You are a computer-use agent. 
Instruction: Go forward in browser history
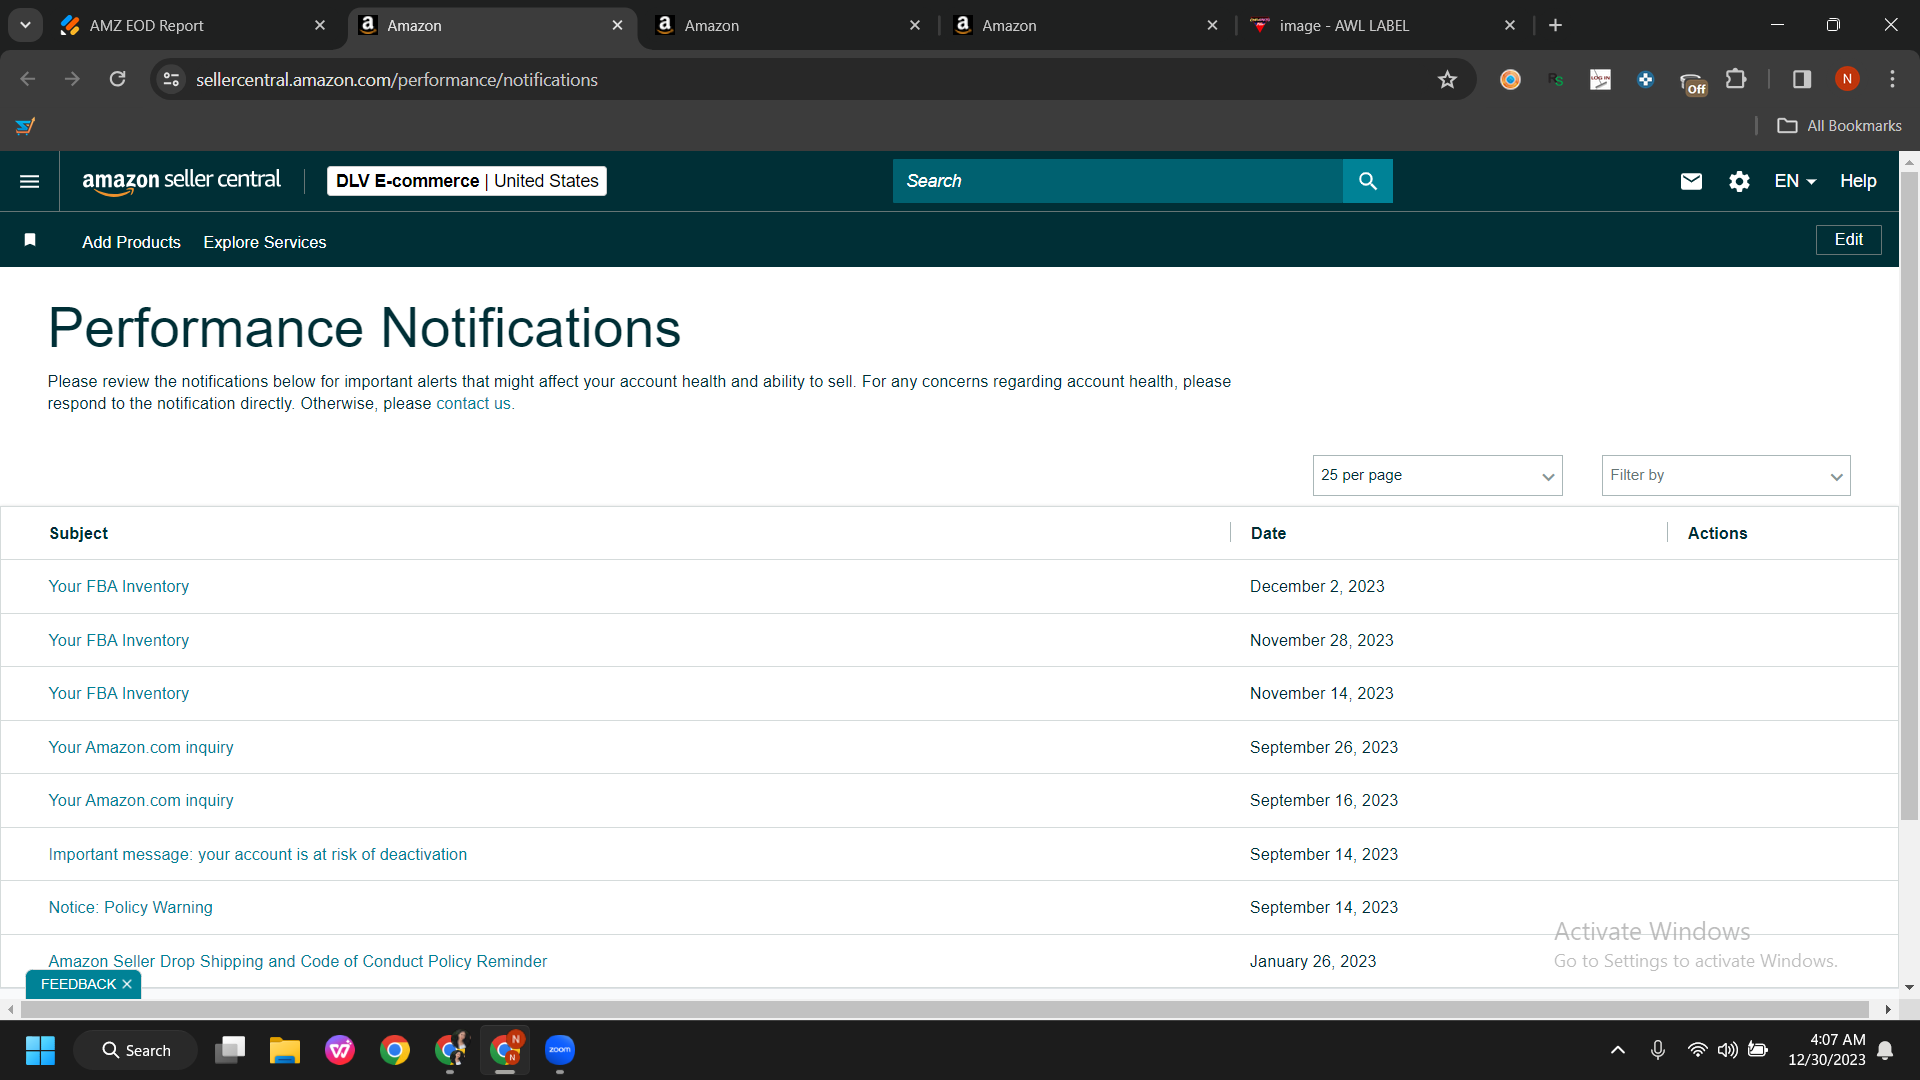point(72,79)
